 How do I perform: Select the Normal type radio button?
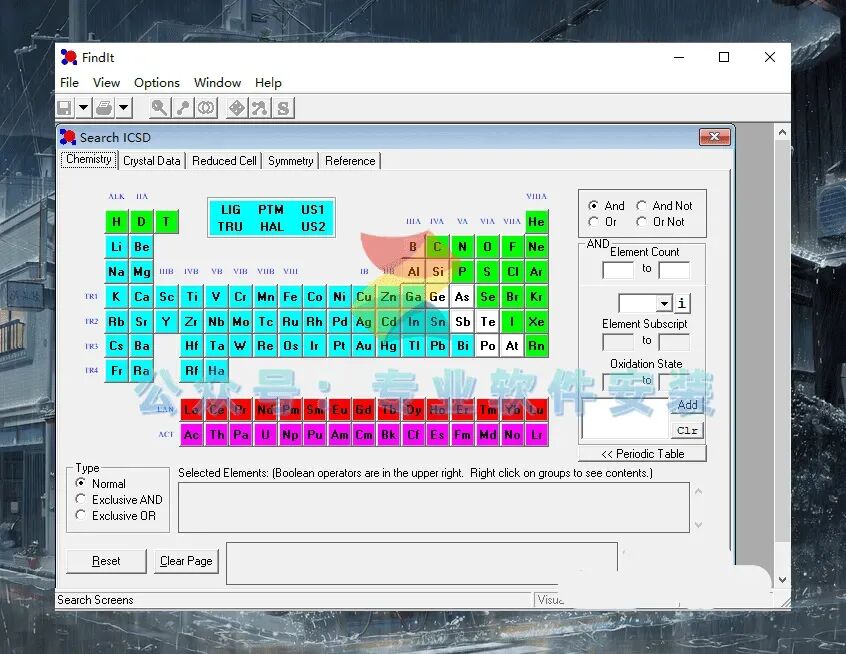[80, 483]
